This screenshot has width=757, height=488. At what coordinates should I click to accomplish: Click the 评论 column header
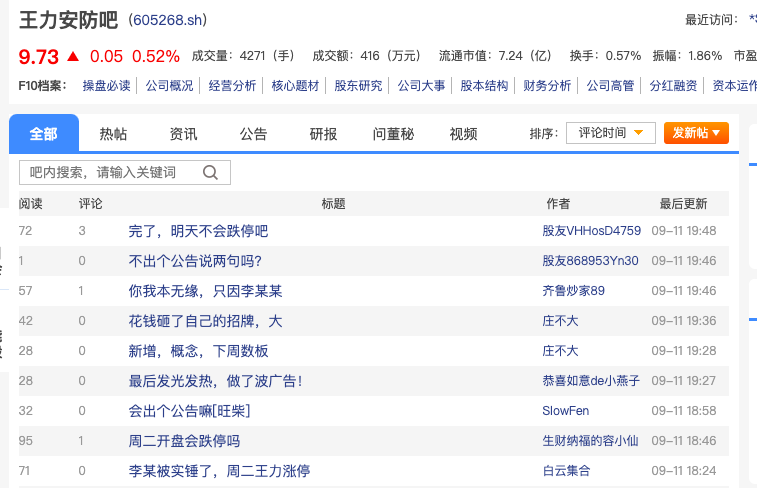coord(91,204)
